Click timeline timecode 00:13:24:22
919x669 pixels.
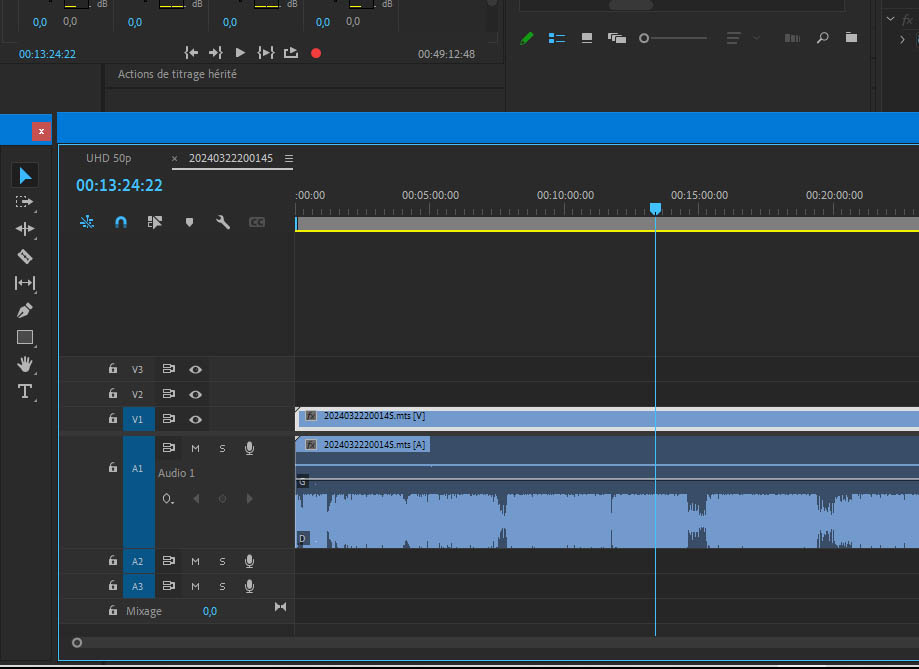click(119, 185)
